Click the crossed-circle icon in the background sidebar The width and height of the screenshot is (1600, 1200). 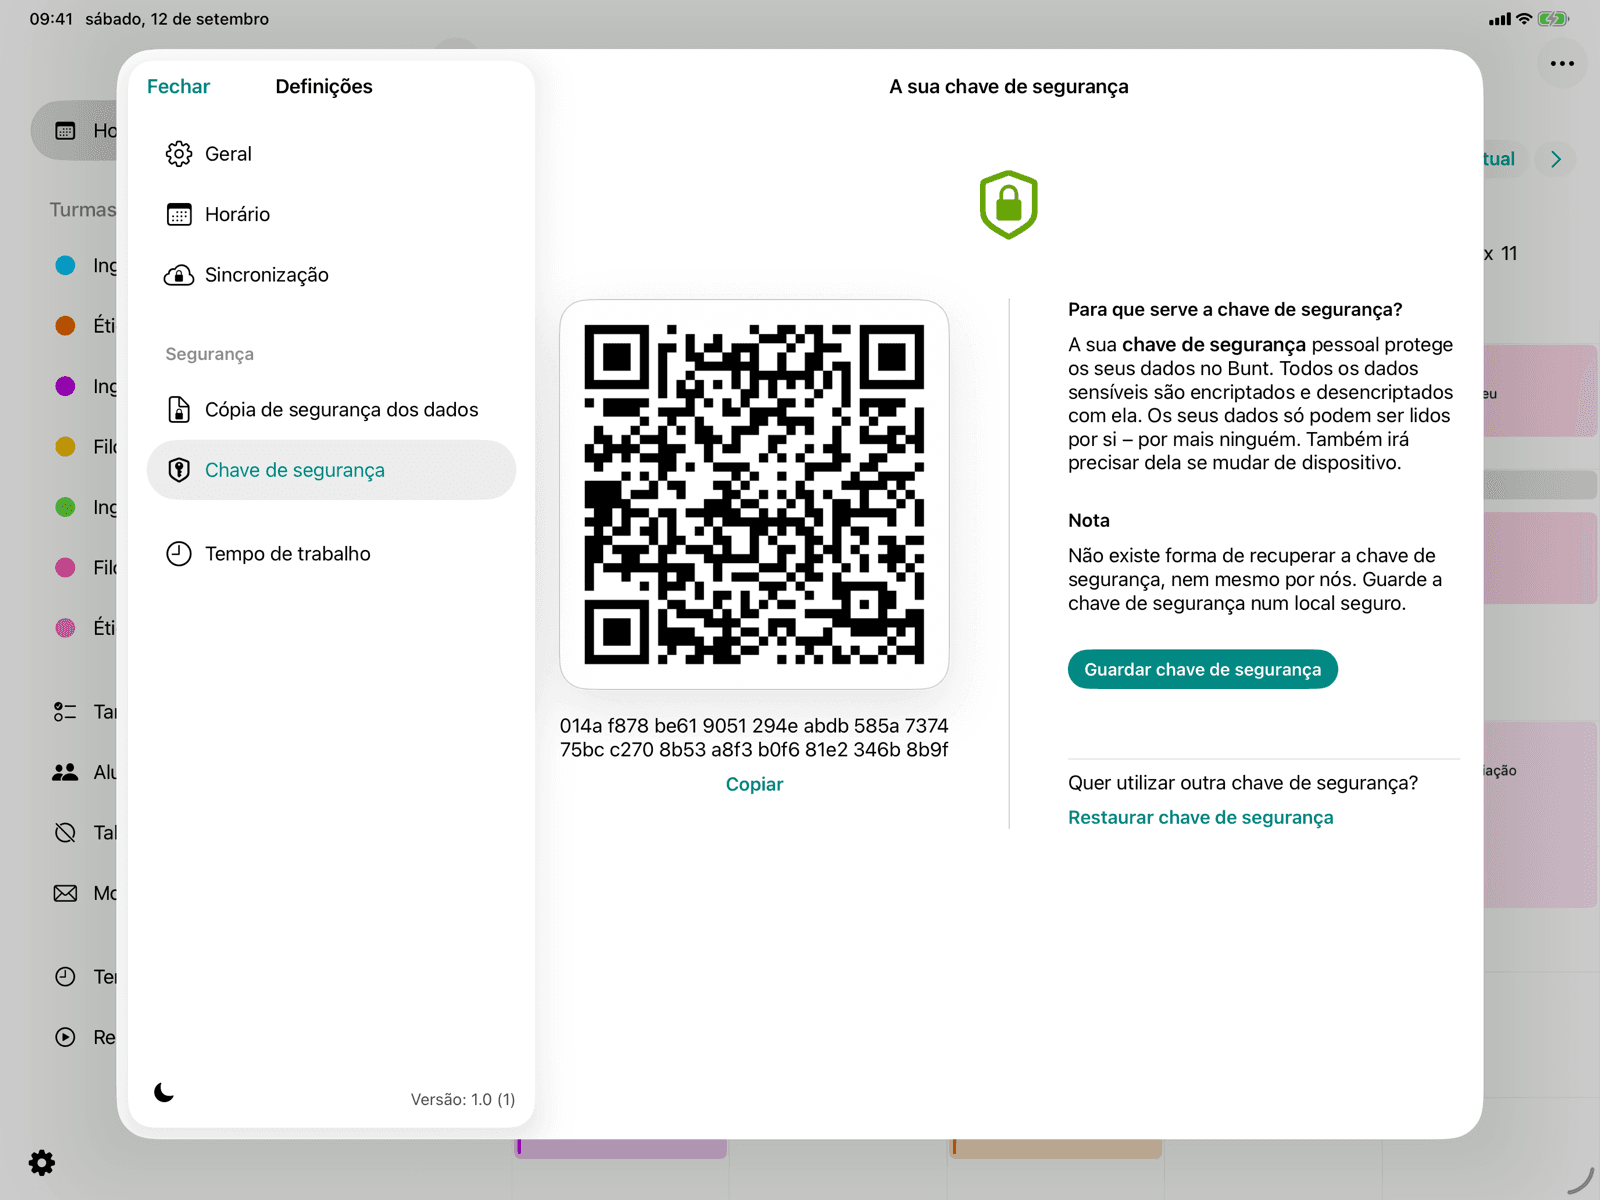tap(65, 833)
